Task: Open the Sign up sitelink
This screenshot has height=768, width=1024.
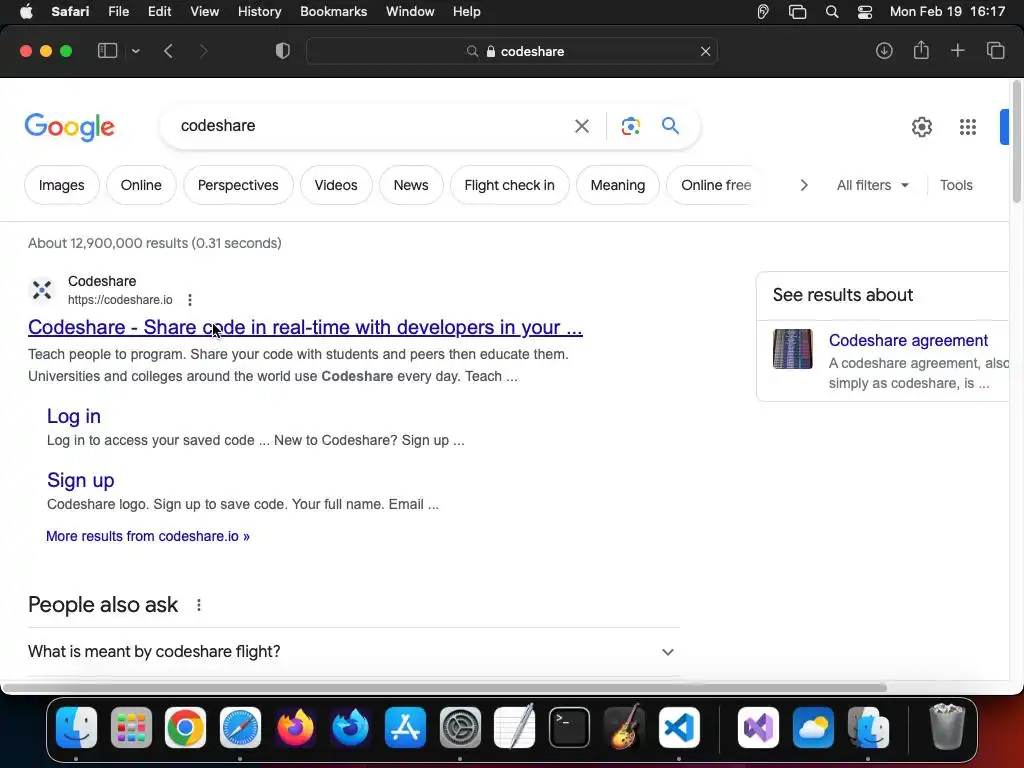Action: coord(81,480)
